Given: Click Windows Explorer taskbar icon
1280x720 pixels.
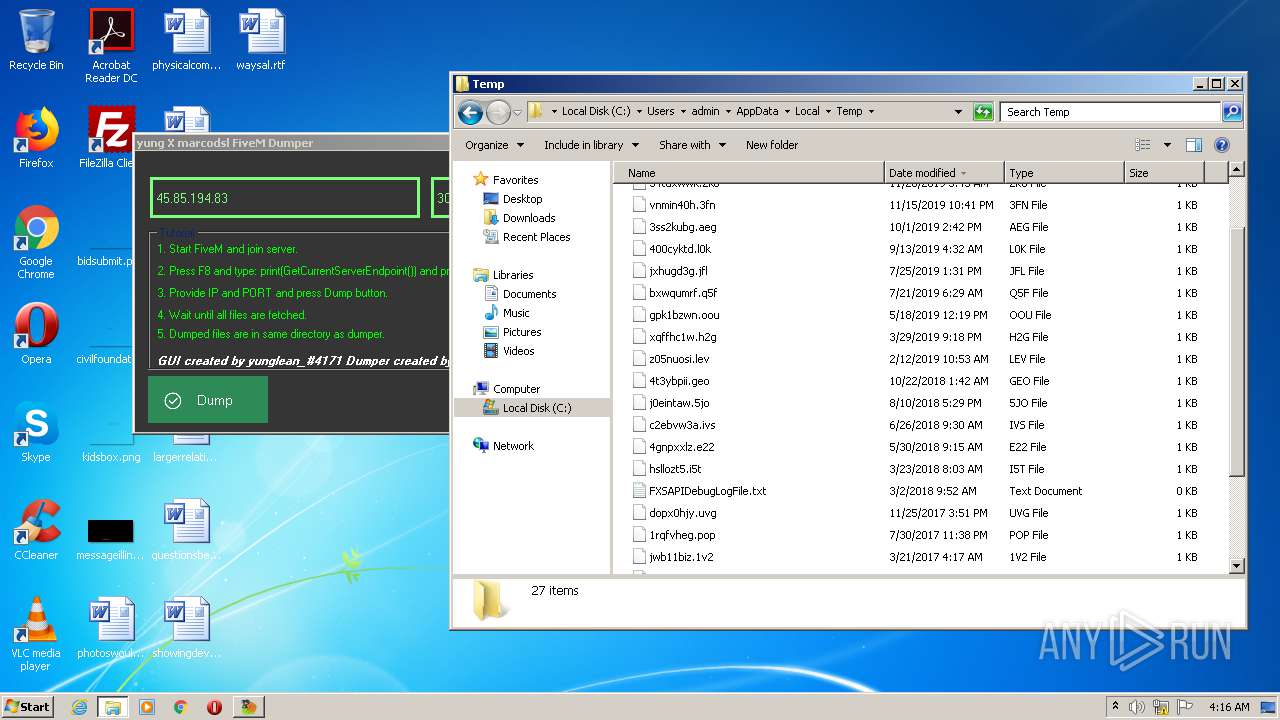Looking at the screenshot, I should point(112,707).
